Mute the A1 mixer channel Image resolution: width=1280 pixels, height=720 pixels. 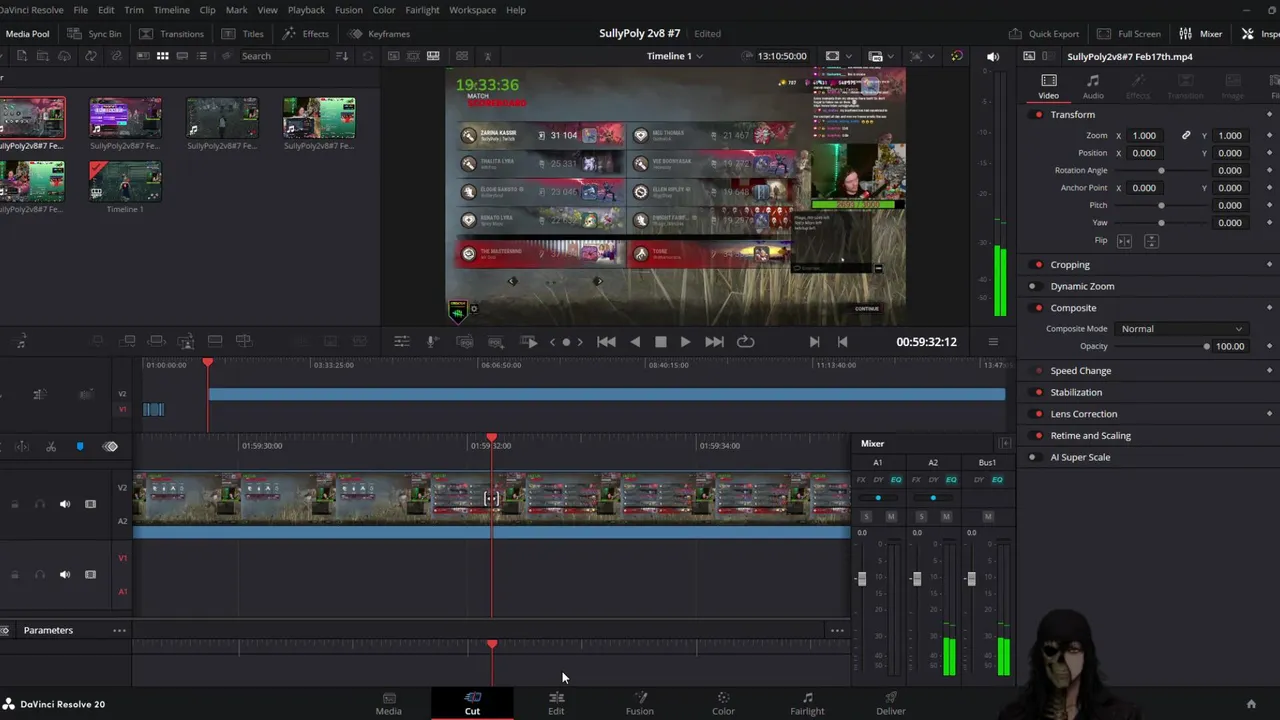click(x=891, y=517)
